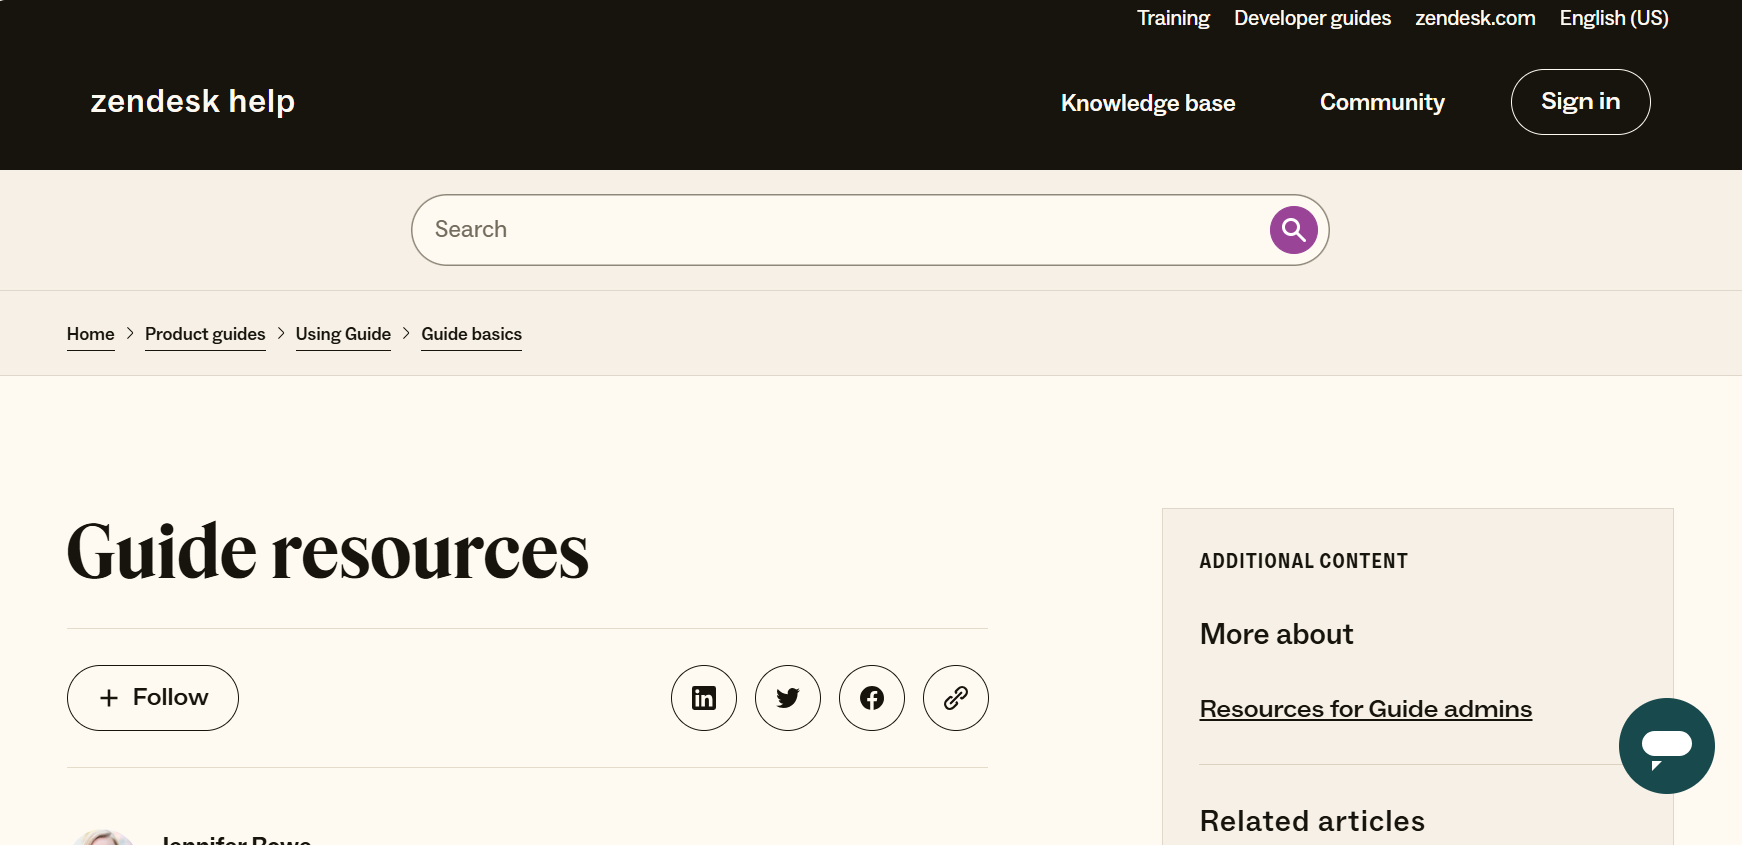Share article on Twitter
This screenshot has width=1742, height=845.
788,698
